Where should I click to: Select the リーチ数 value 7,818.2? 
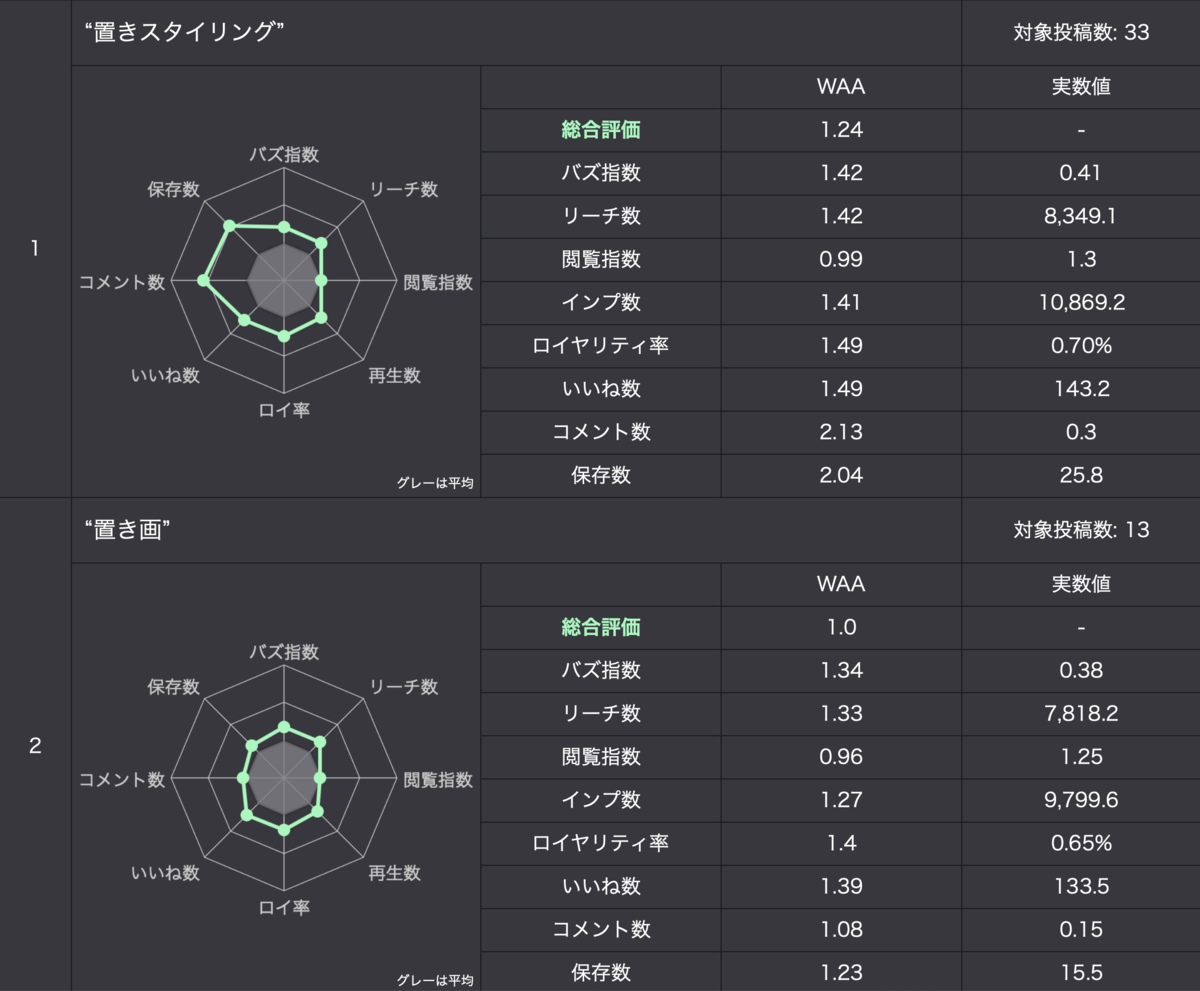tap(1081, 713)
